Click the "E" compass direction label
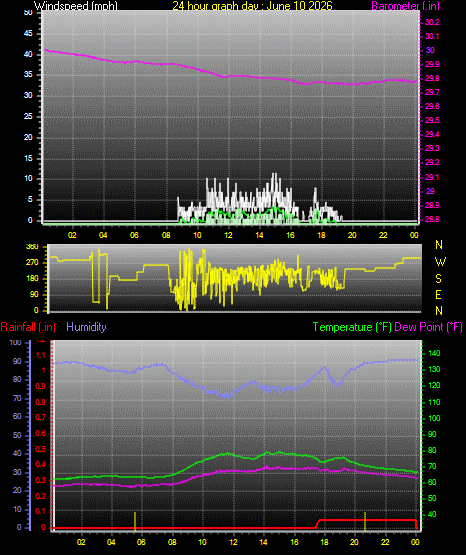This screenshot has height=555, width=466. coord(438,294)
